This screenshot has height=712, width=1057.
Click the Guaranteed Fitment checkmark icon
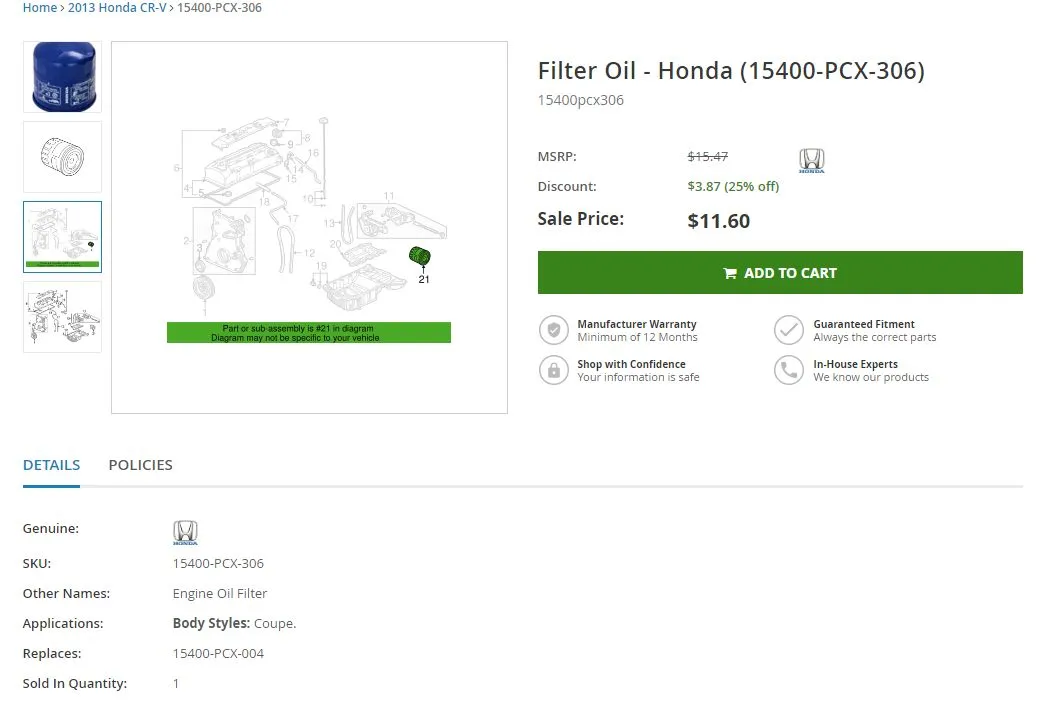tap(789, 330)
